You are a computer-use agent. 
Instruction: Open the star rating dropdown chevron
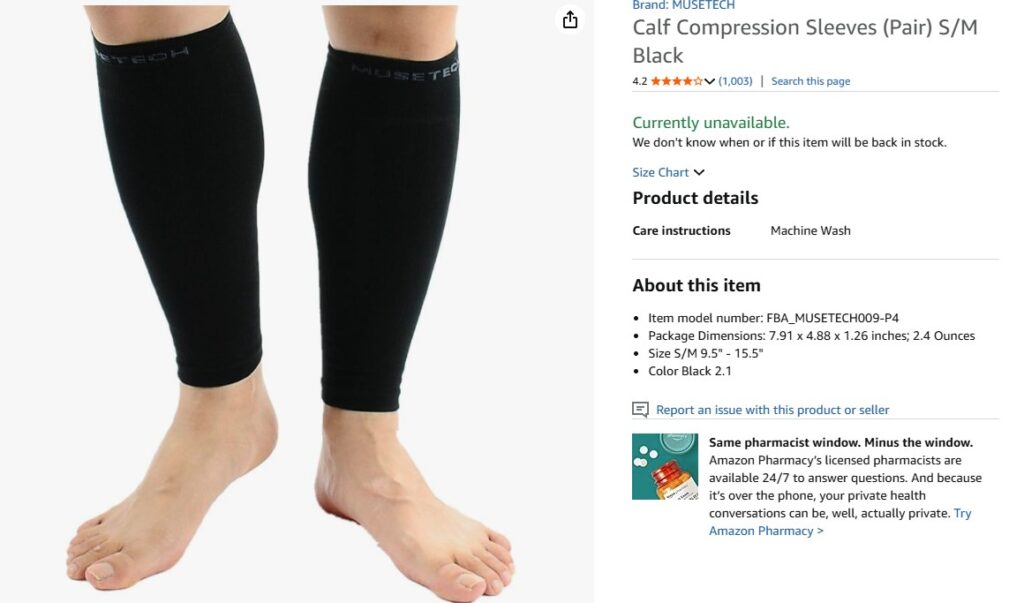(x=709, y=82)
